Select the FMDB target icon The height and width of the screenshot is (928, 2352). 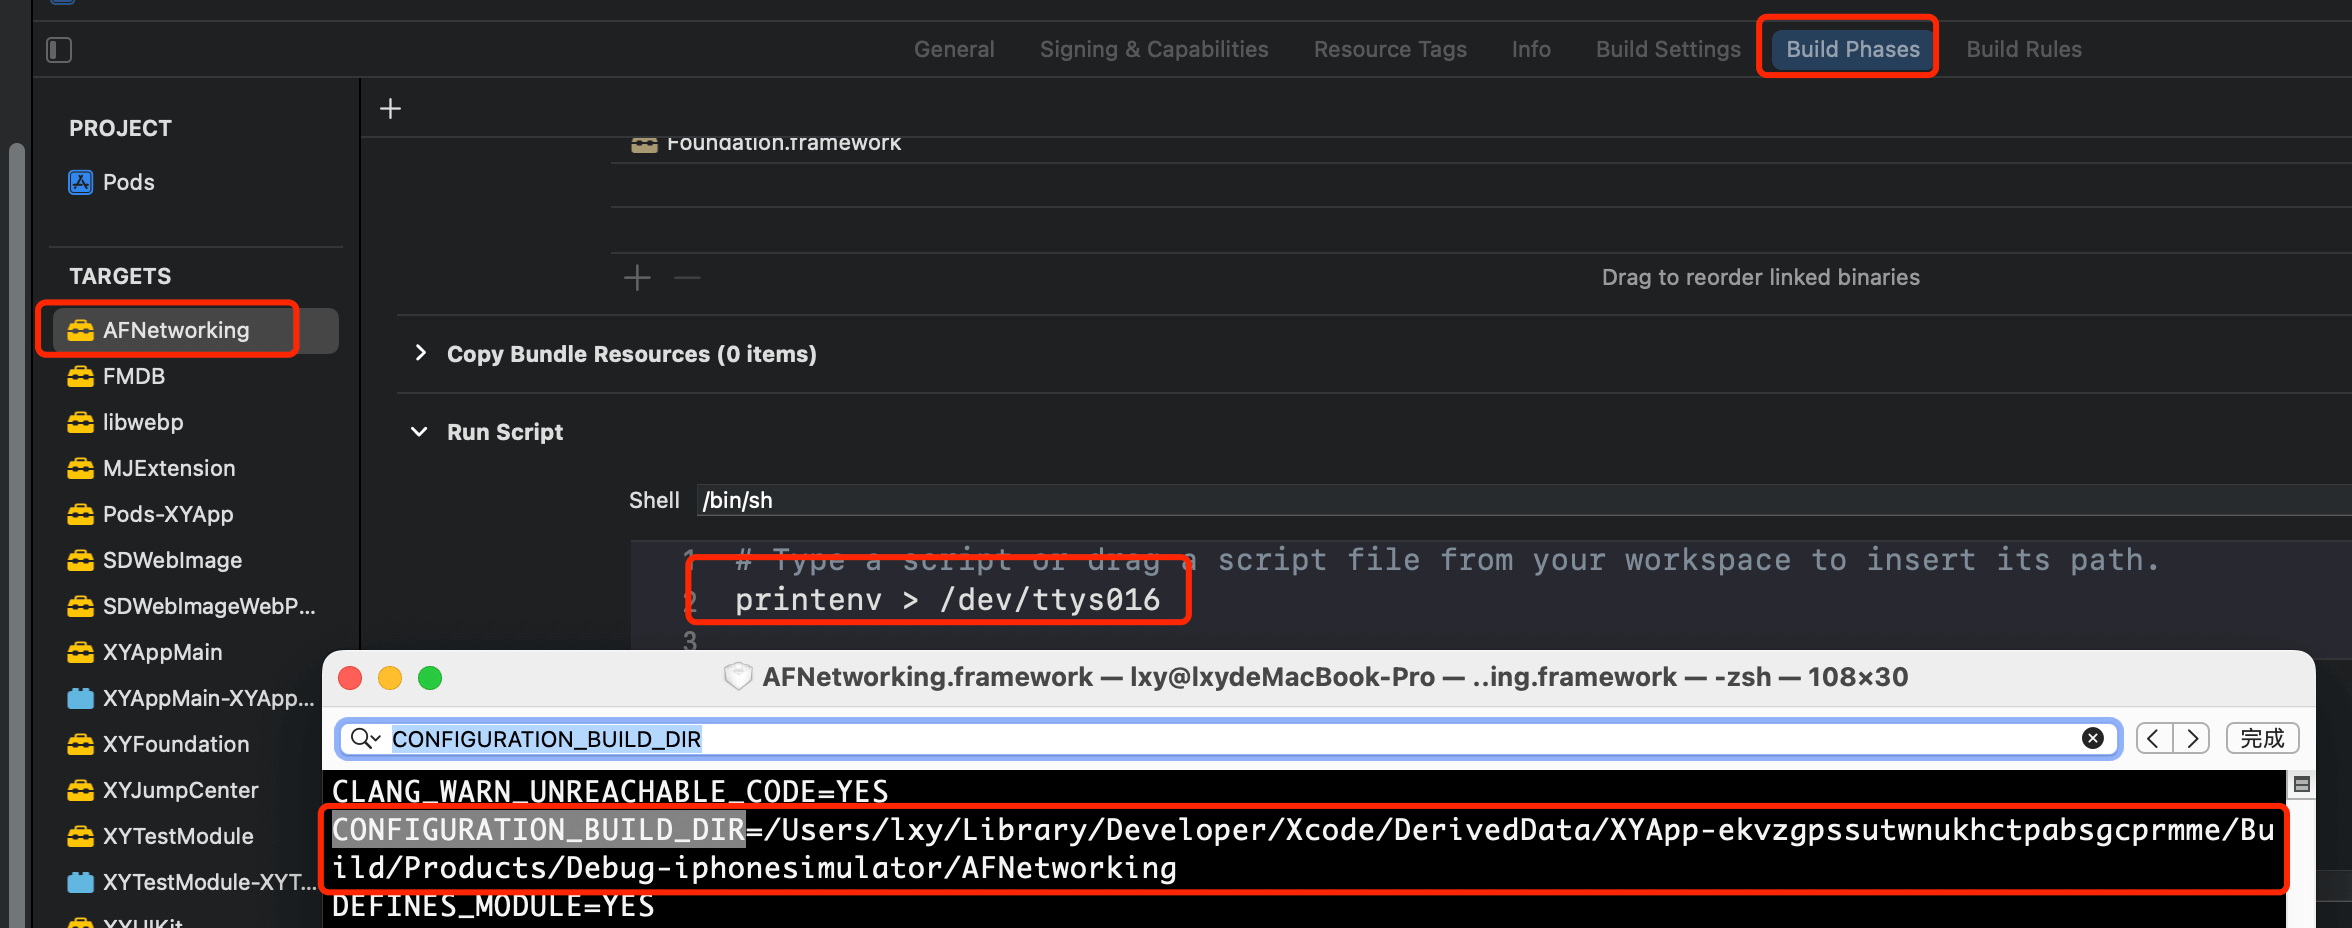point(80,376)
